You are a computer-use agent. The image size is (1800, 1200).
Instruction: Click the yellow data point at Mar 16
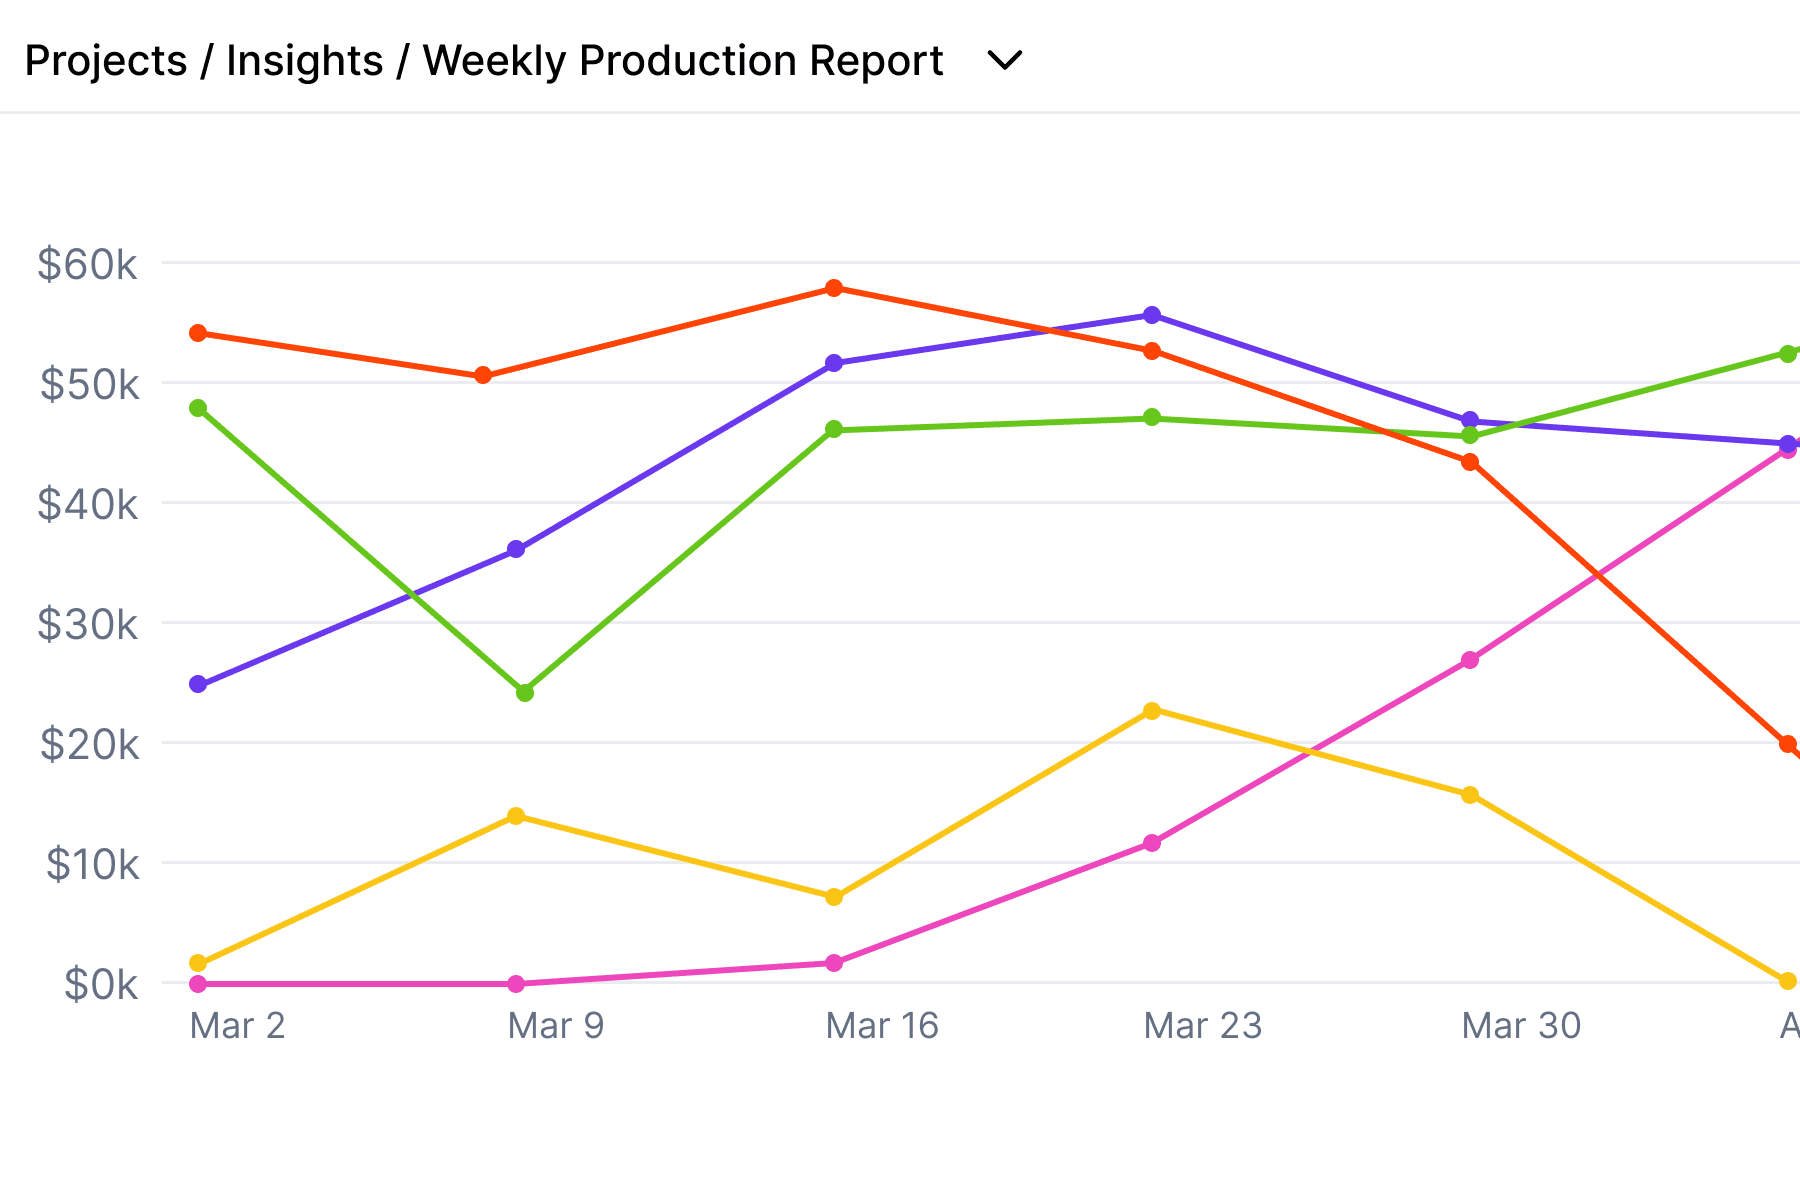[834, 897]
